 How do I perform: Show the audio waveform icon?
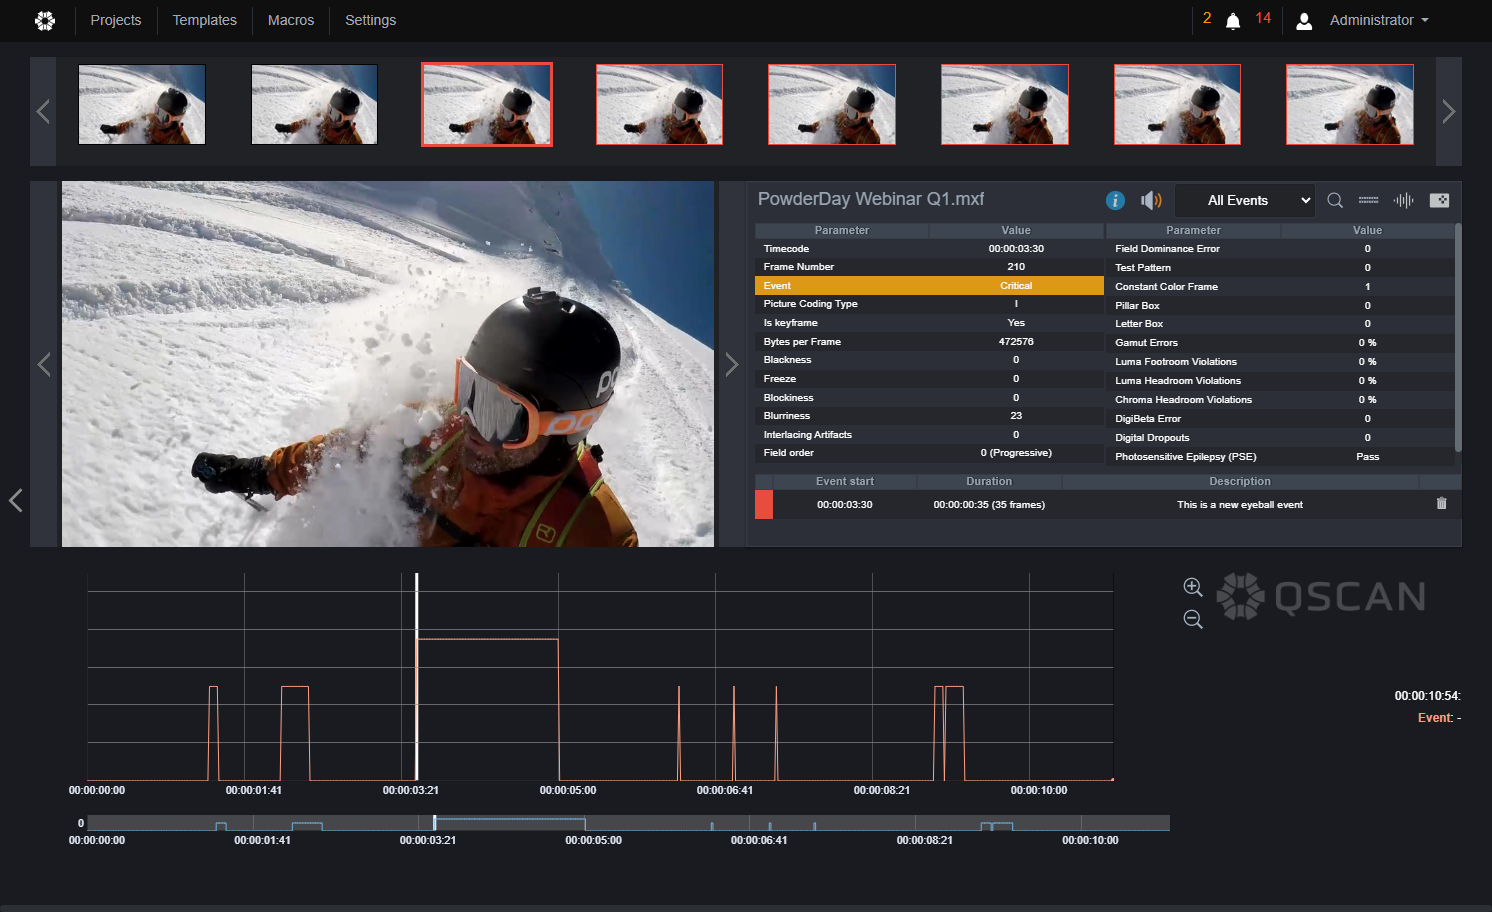tap(1404, 200)
